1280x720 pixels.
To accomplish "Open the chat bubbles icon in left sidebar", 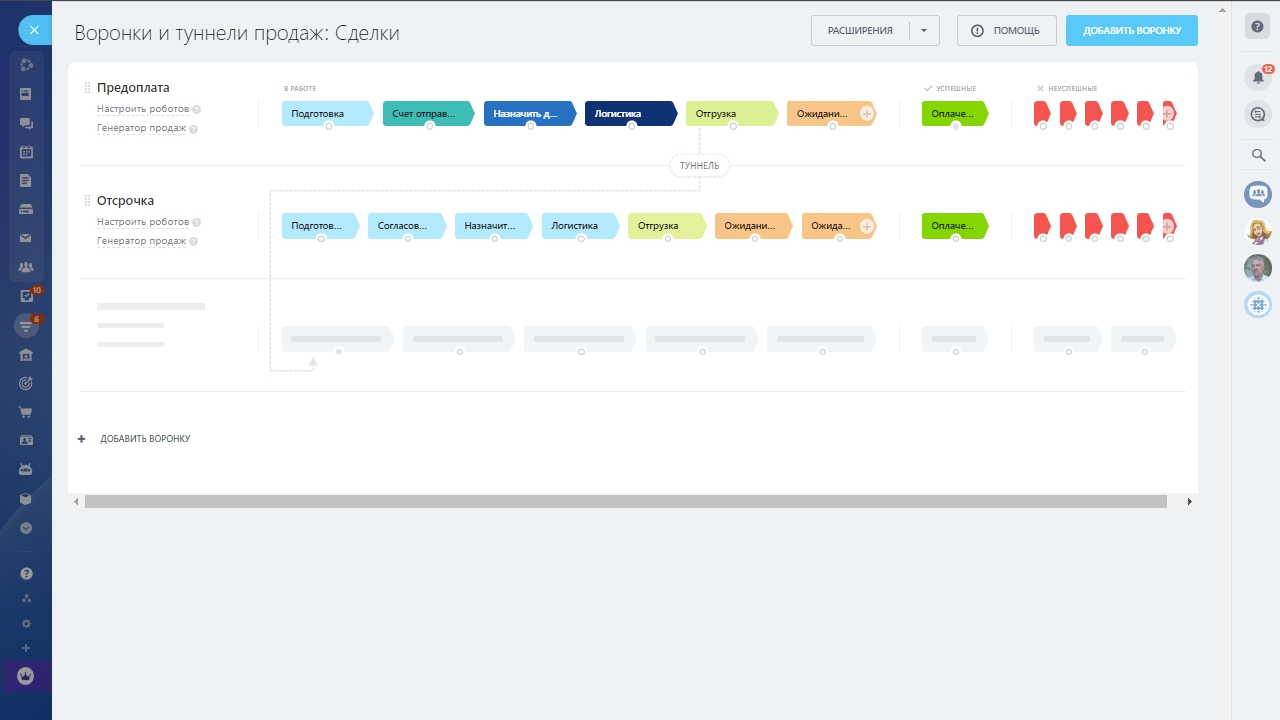I will click(26, 123).
